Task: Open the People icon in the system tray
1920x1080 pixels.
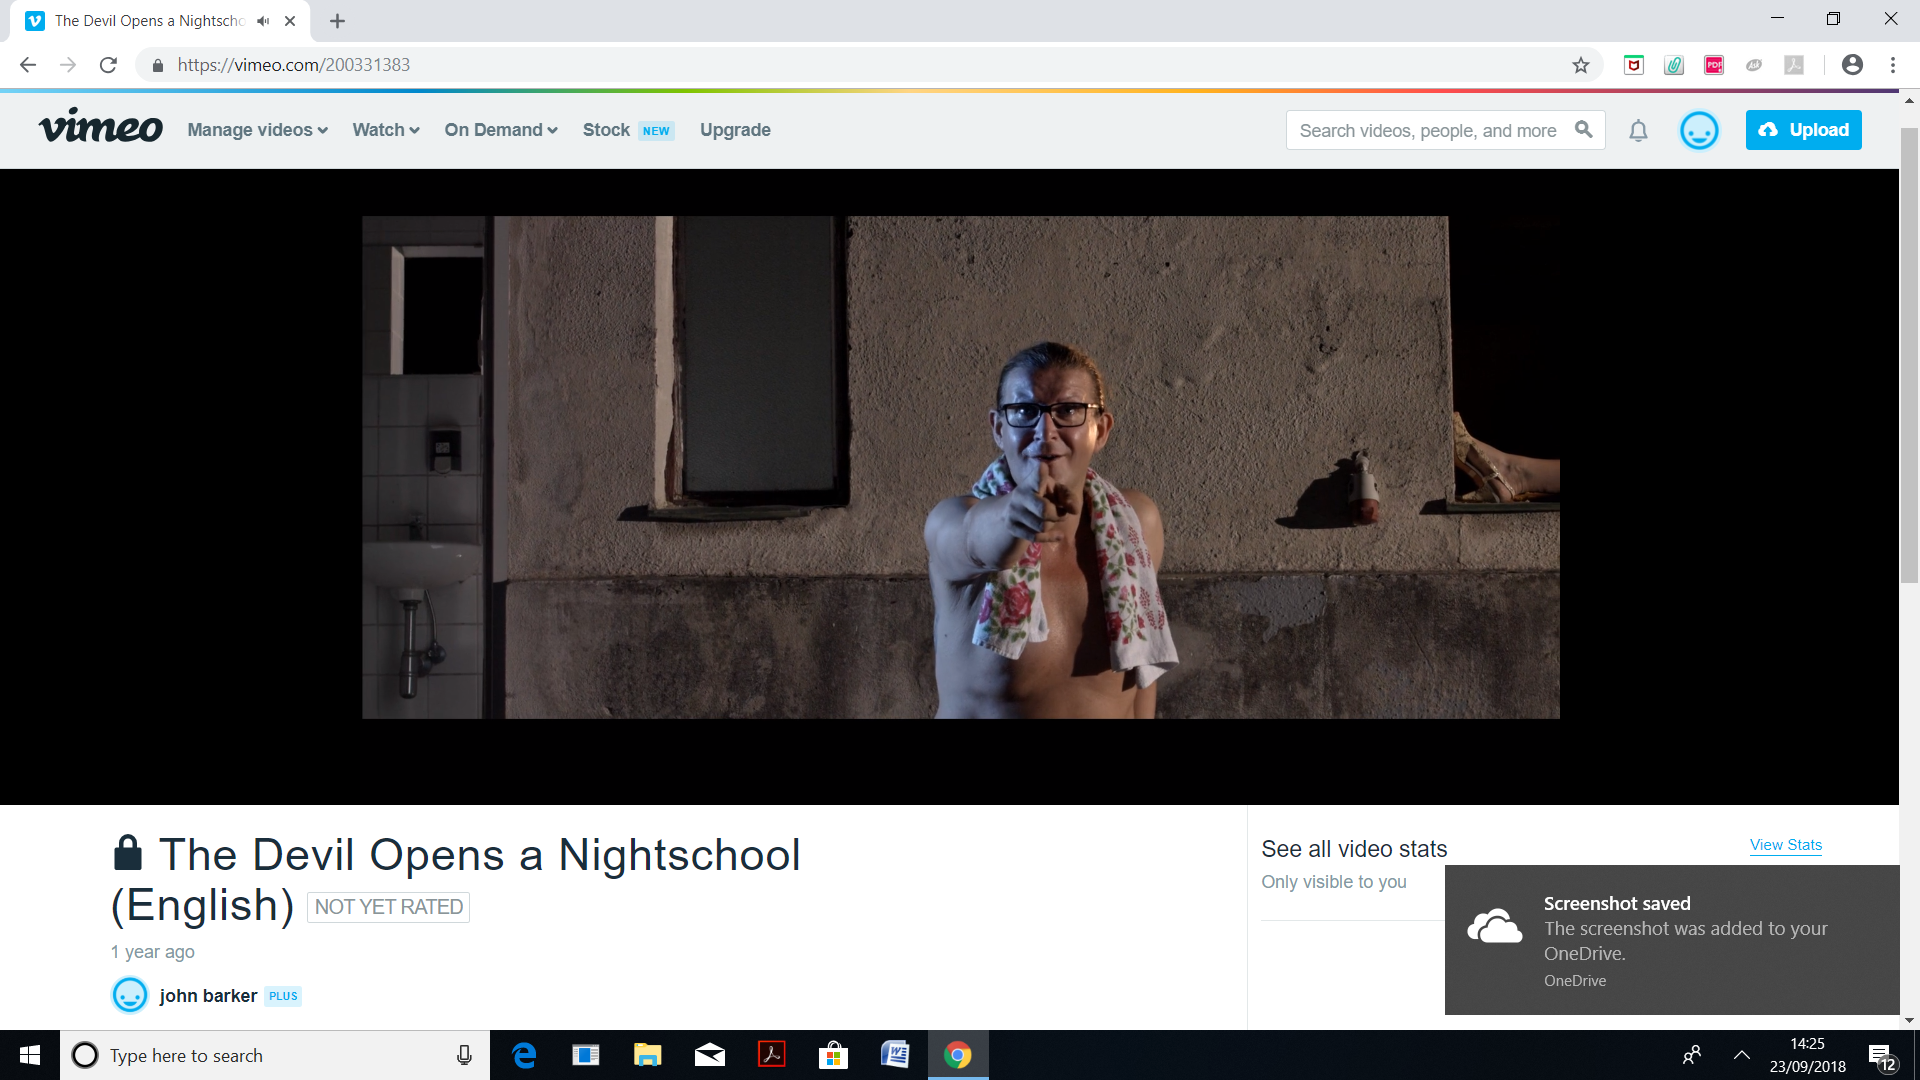Action: click(x=1692, y=1055)
